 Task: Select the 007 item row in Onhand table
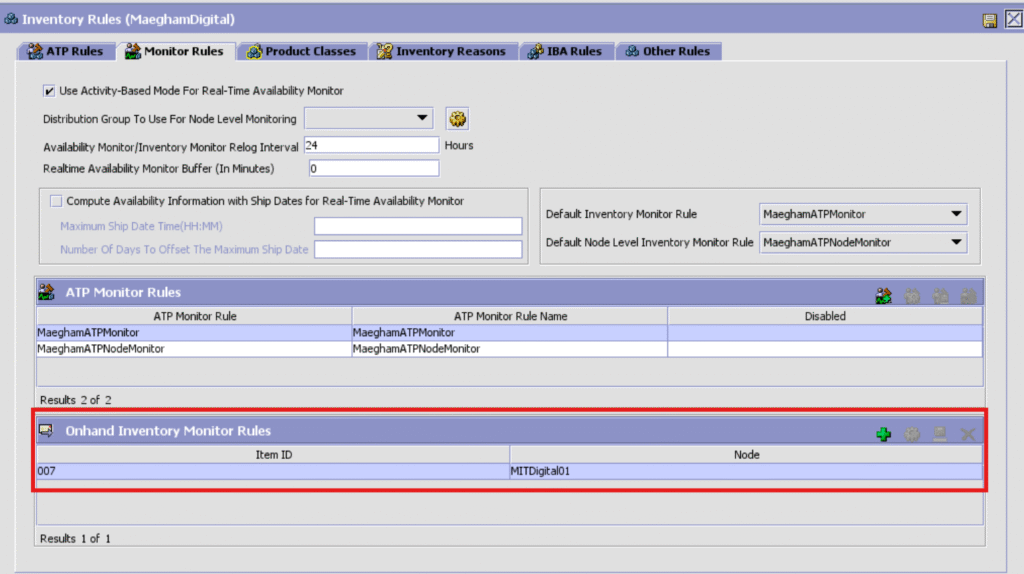click(272, 471)
